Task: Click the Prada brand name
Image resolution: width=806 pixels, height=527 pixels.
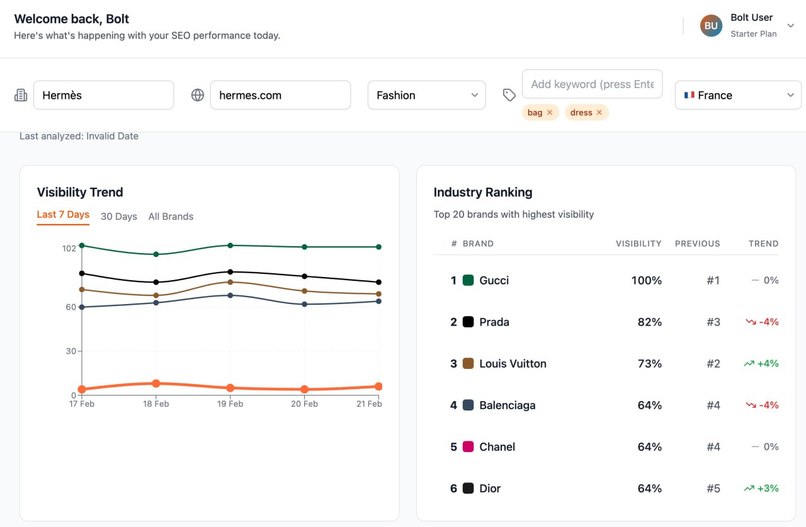Action: click(494, 322)
